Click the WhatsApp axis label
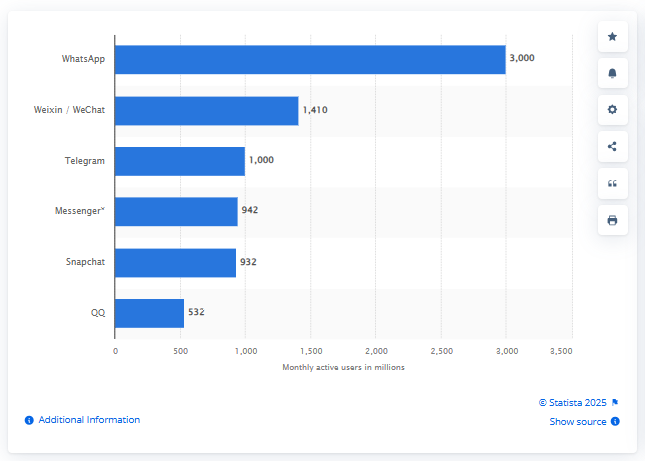 pyautogui.click(x=84, y=59)
